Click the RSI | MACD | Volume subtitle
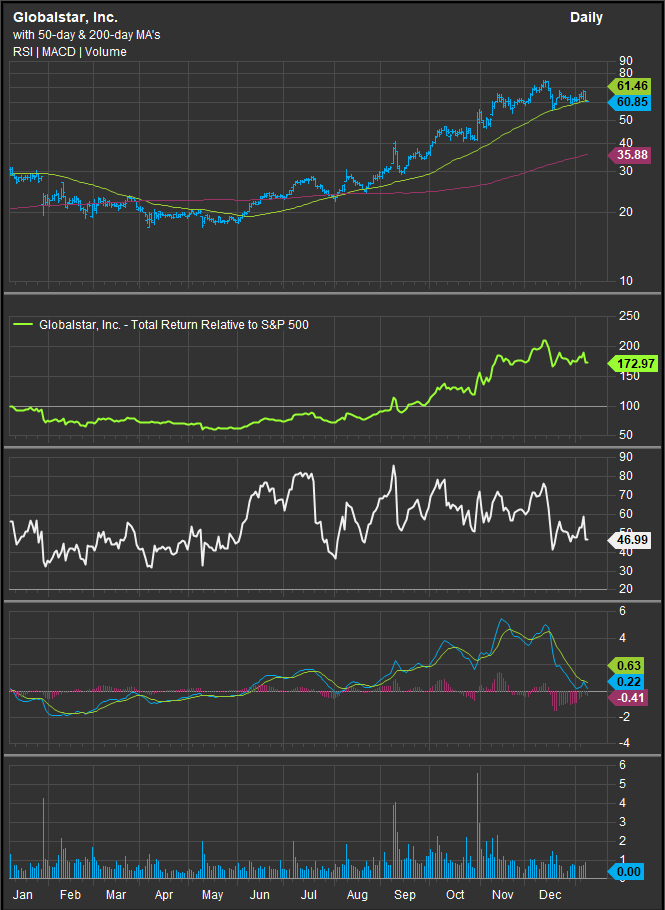665x910 pixels. pos(70,52)
